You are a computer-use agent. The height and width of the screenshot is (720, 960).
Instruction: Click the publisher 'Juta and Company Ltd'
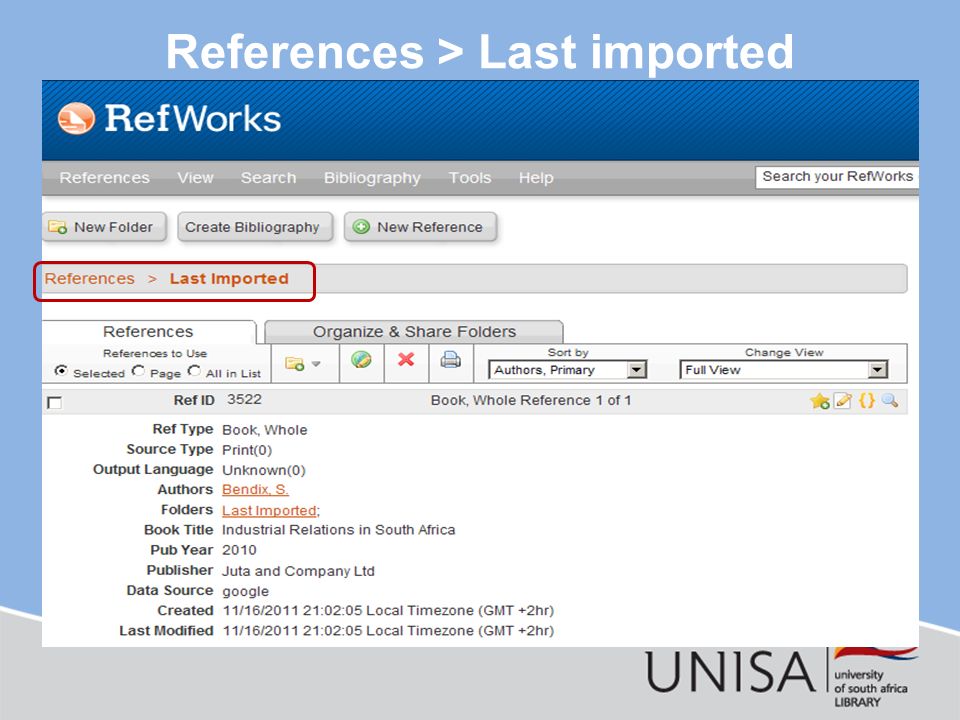[298, 571]
